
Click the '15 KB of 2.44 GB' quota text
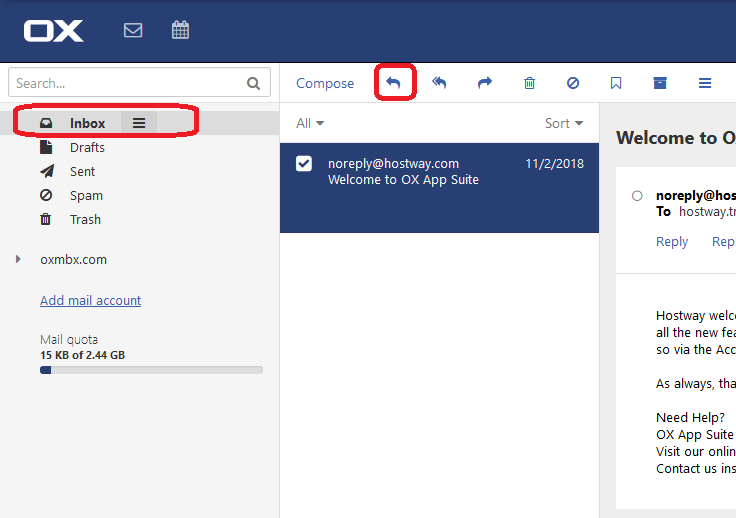point(83,355)
